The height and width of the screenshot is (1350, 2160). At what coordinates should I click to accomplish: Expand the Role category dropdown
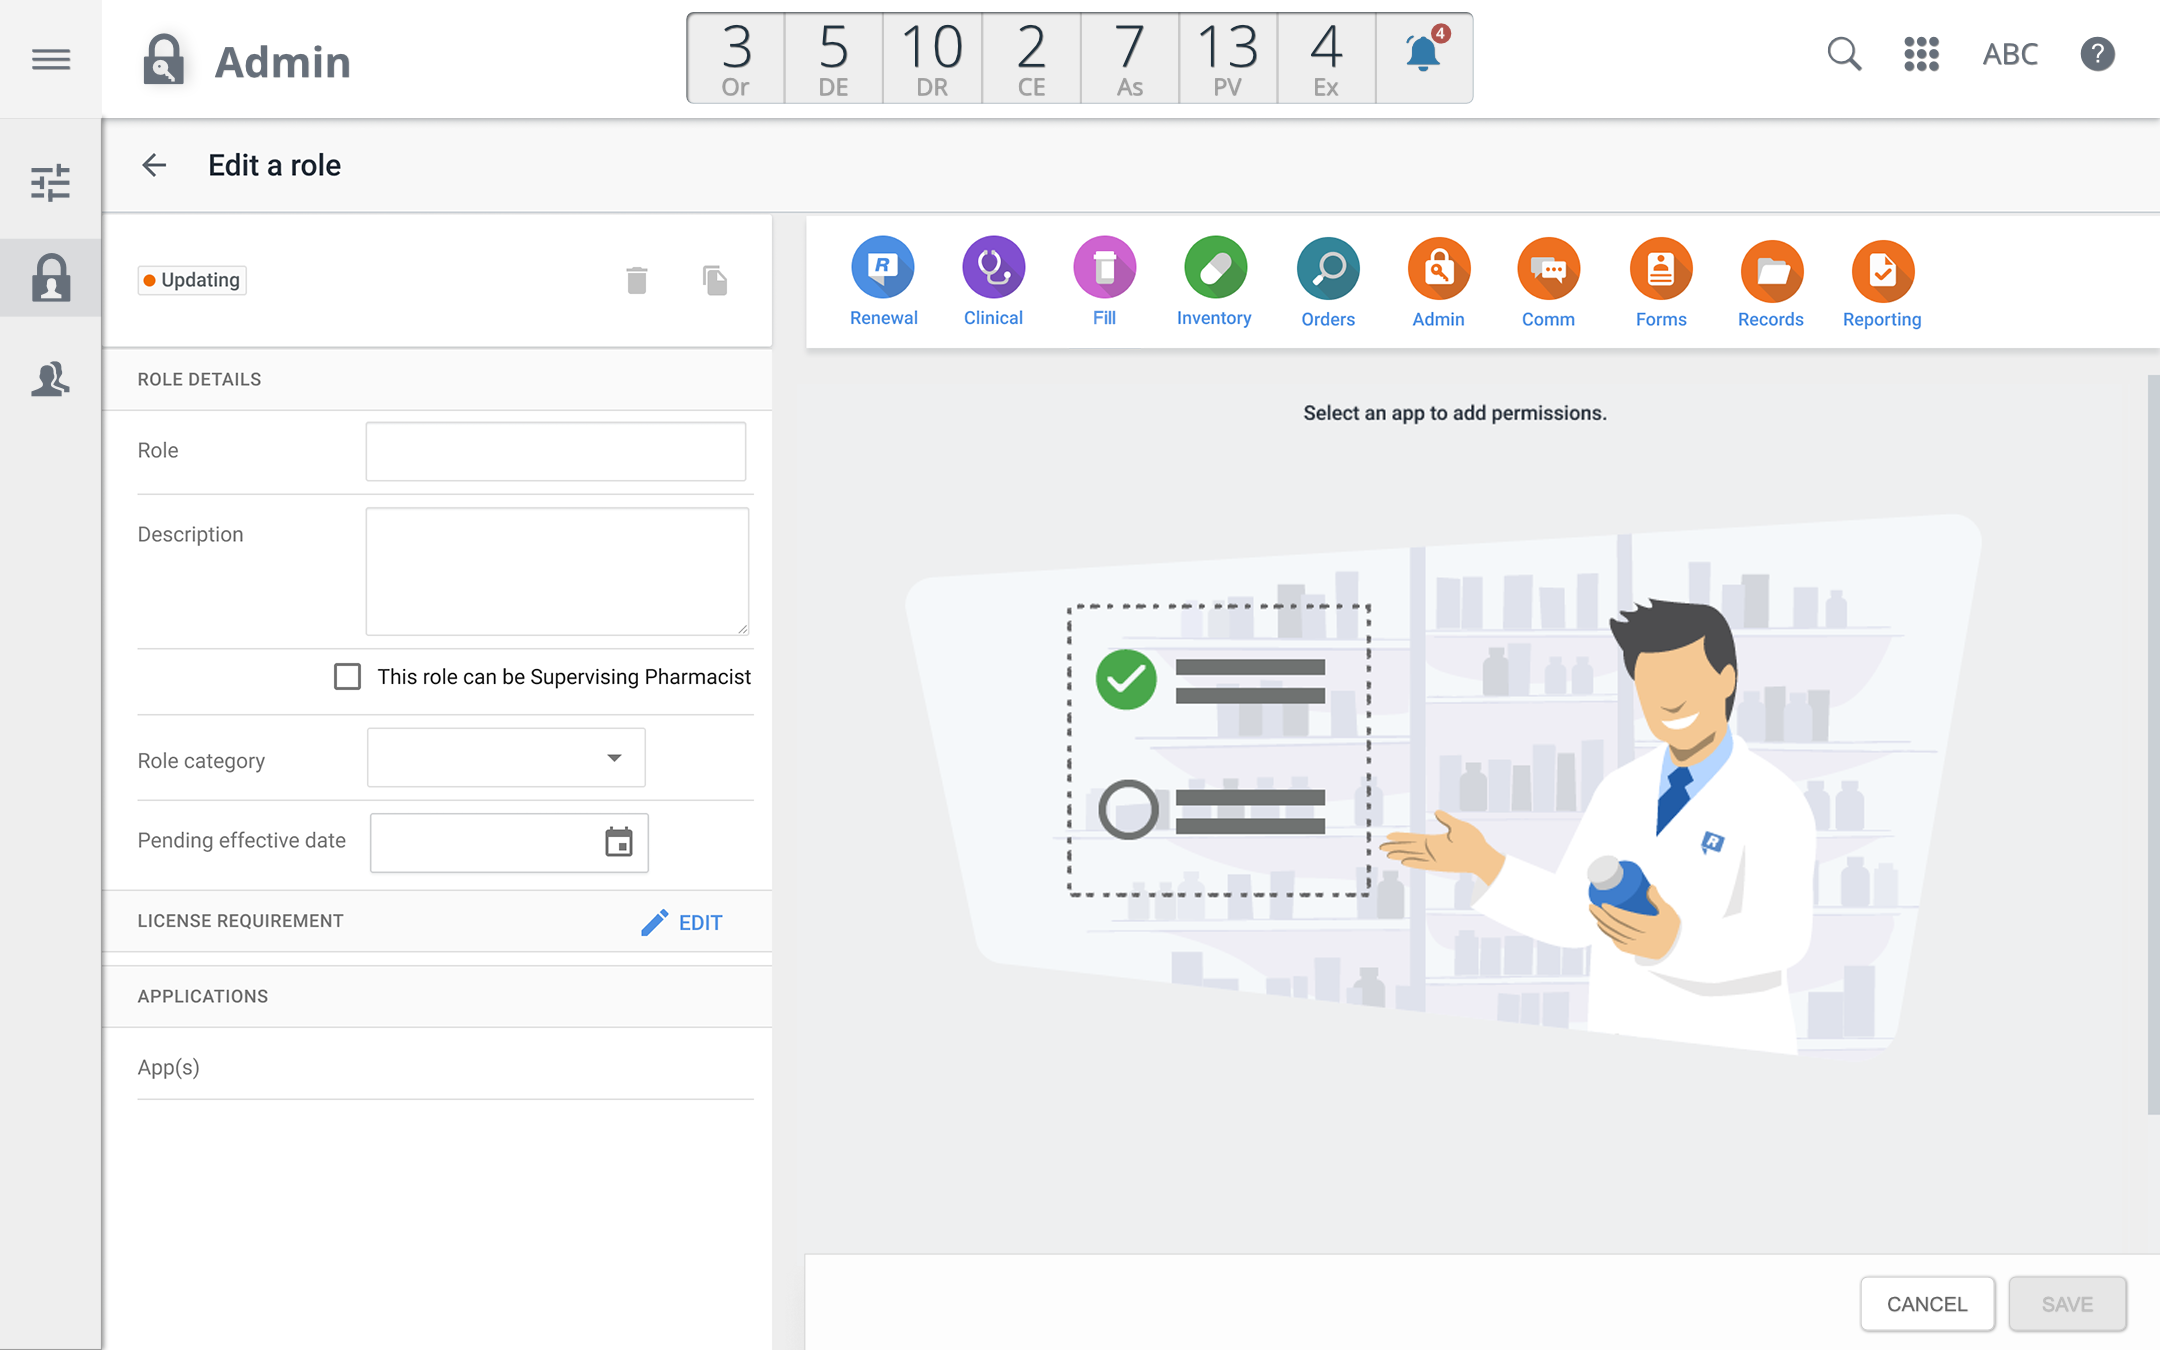[x=506, y=758]
